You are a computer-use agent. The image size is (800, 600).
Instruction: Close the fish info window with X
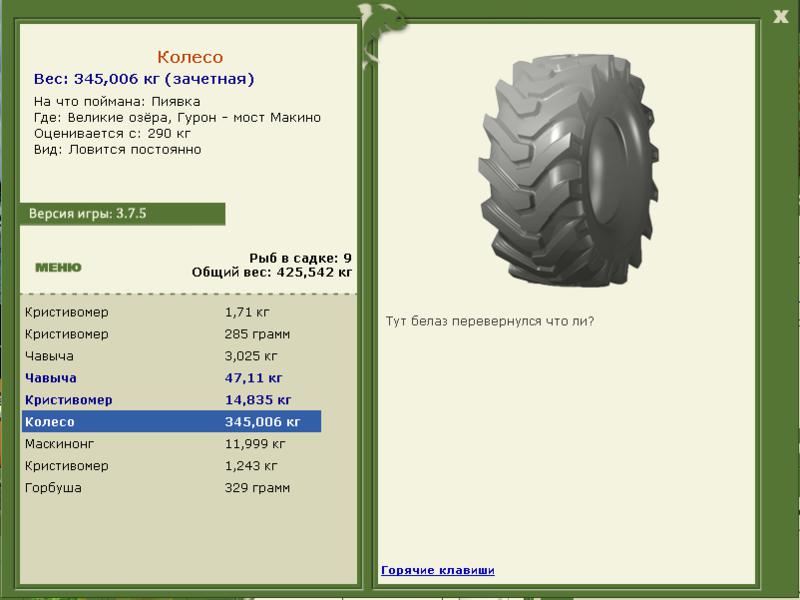click(780, 16)
